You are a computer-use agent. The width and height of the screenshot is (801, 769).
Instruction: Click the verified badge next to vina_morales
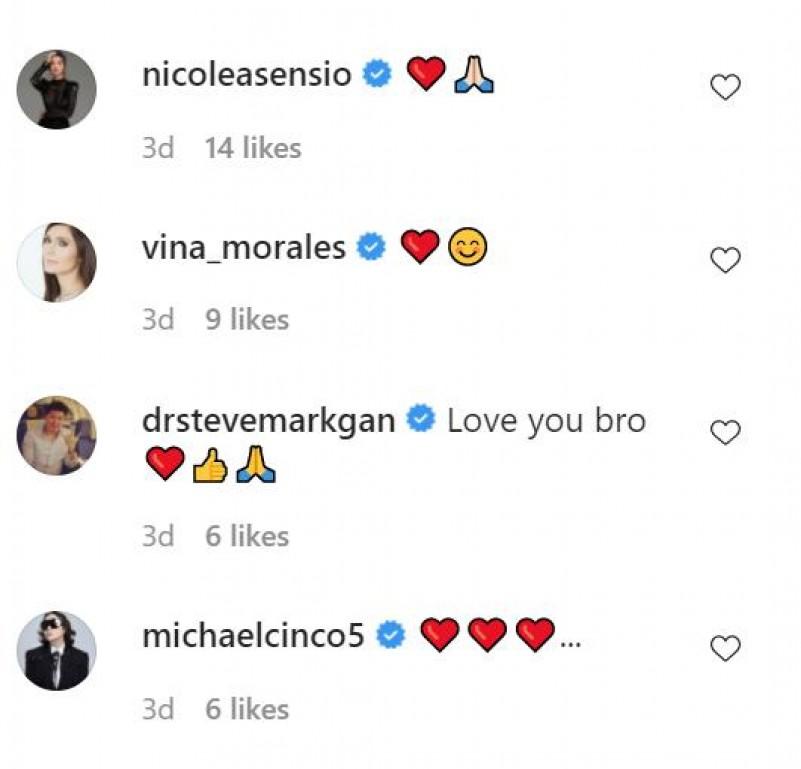coord(372,247)
